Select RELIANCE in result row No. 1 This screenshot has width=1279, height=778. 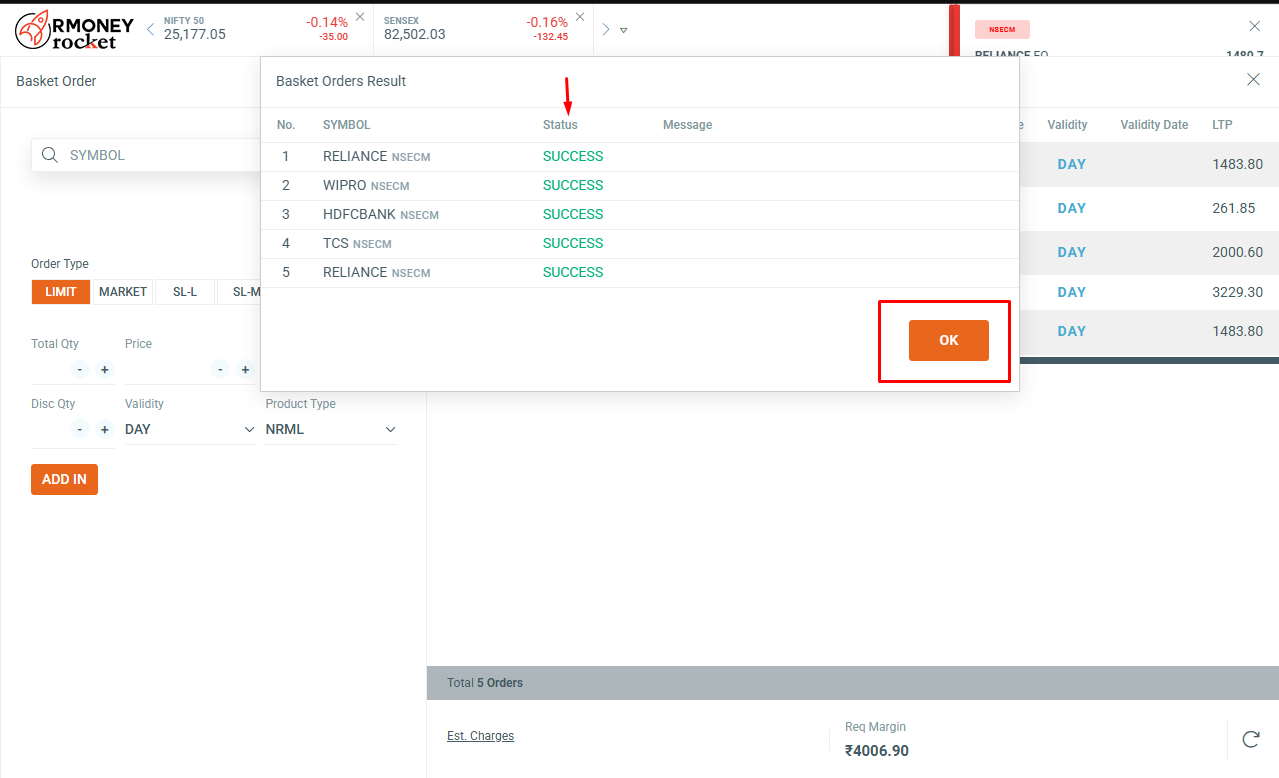point(355,156)
